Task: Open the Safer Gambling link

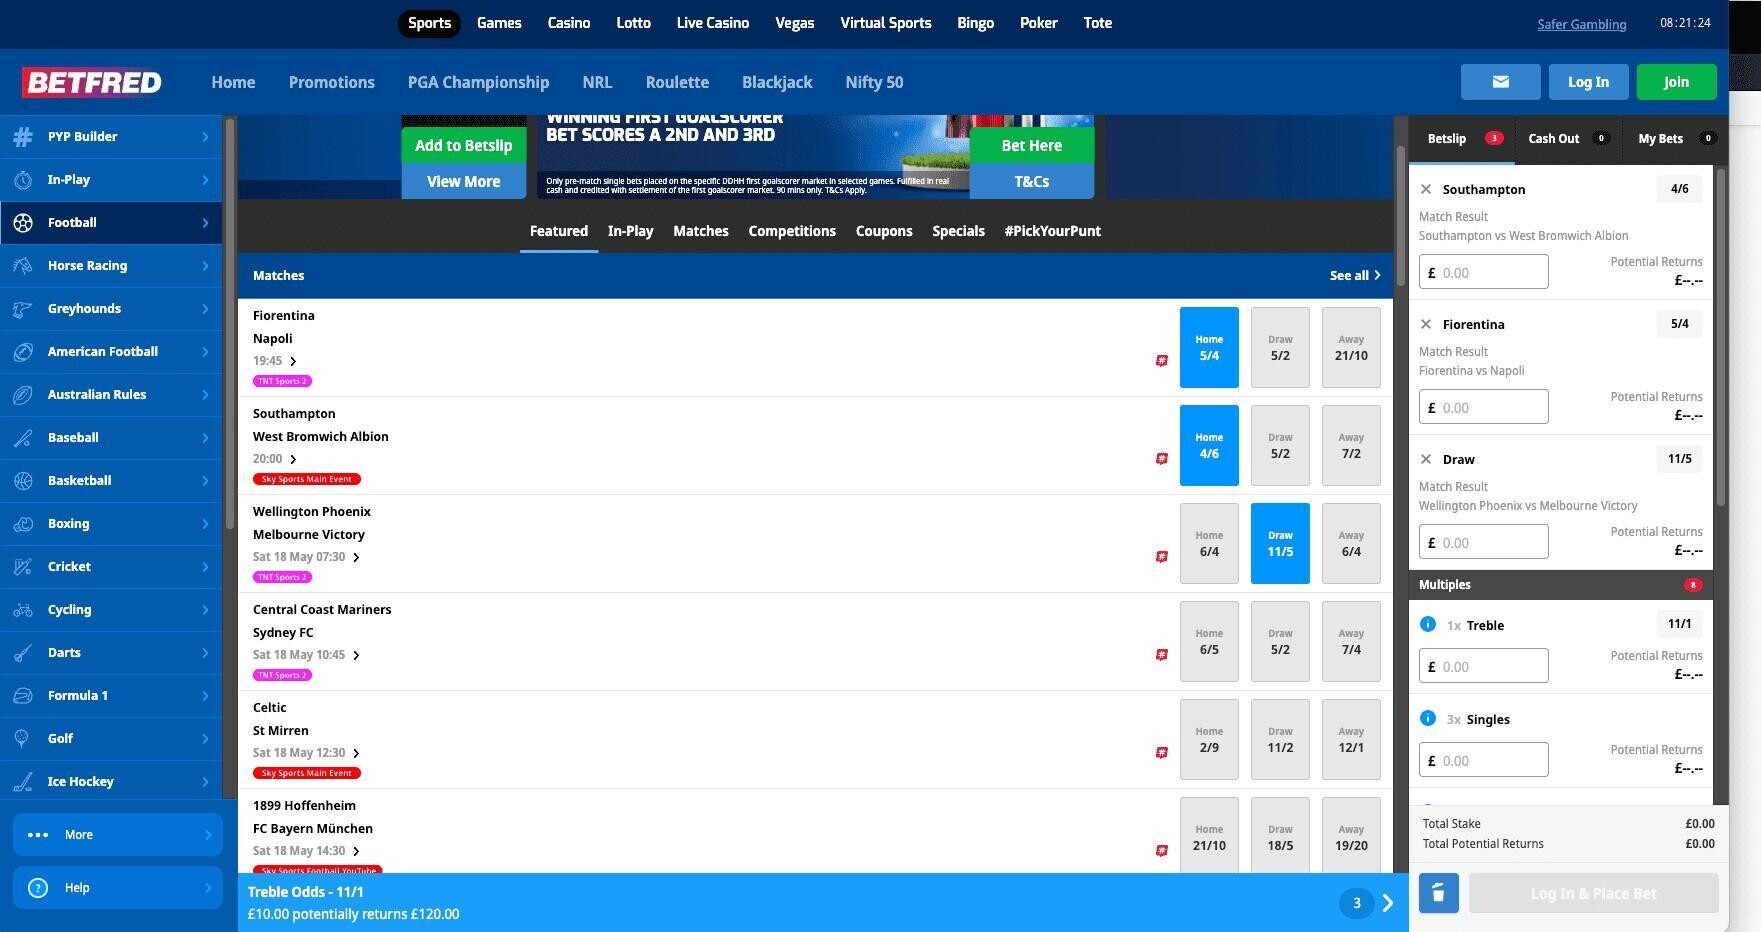Action: click(x=1581, y=24)
